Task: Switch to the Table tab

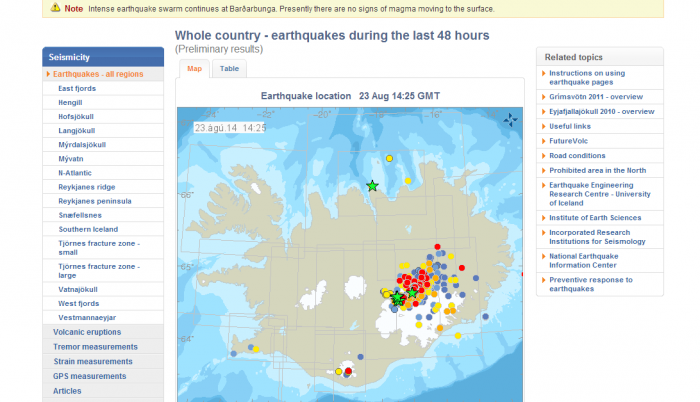Action: 229,69
